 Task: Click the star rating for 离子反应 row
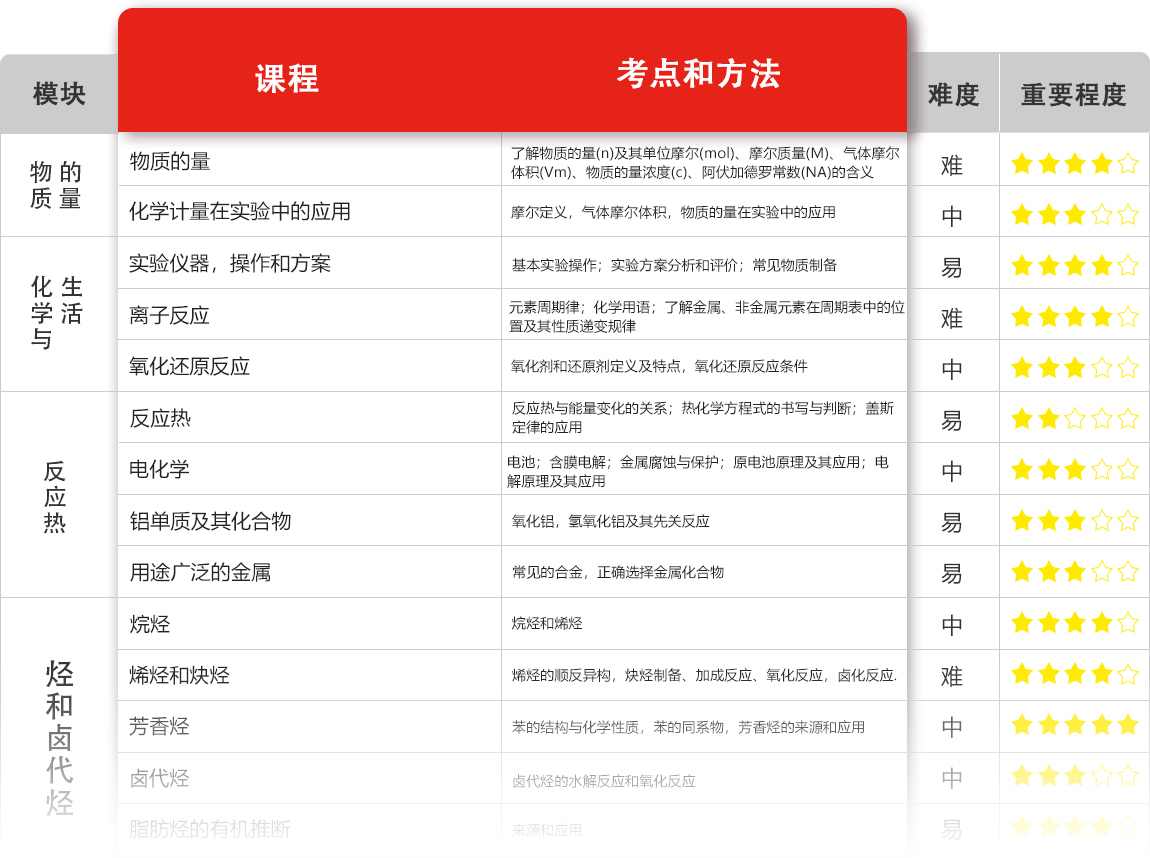(1074, 317)
